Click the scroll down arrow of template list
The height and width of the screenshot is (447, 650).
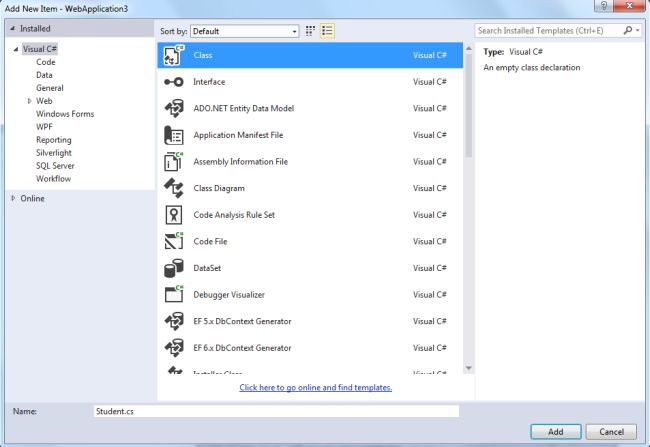tap(468, 368)
